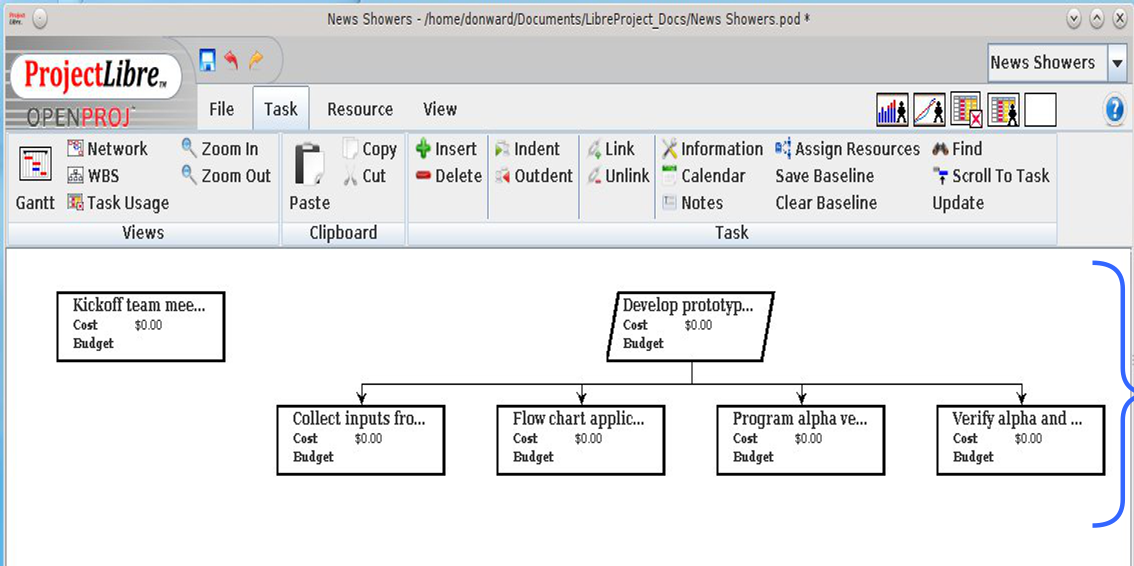The width and height of the screenshot is (1134, 566).
Task: Select the Flow chart application box
Action: 581,439
